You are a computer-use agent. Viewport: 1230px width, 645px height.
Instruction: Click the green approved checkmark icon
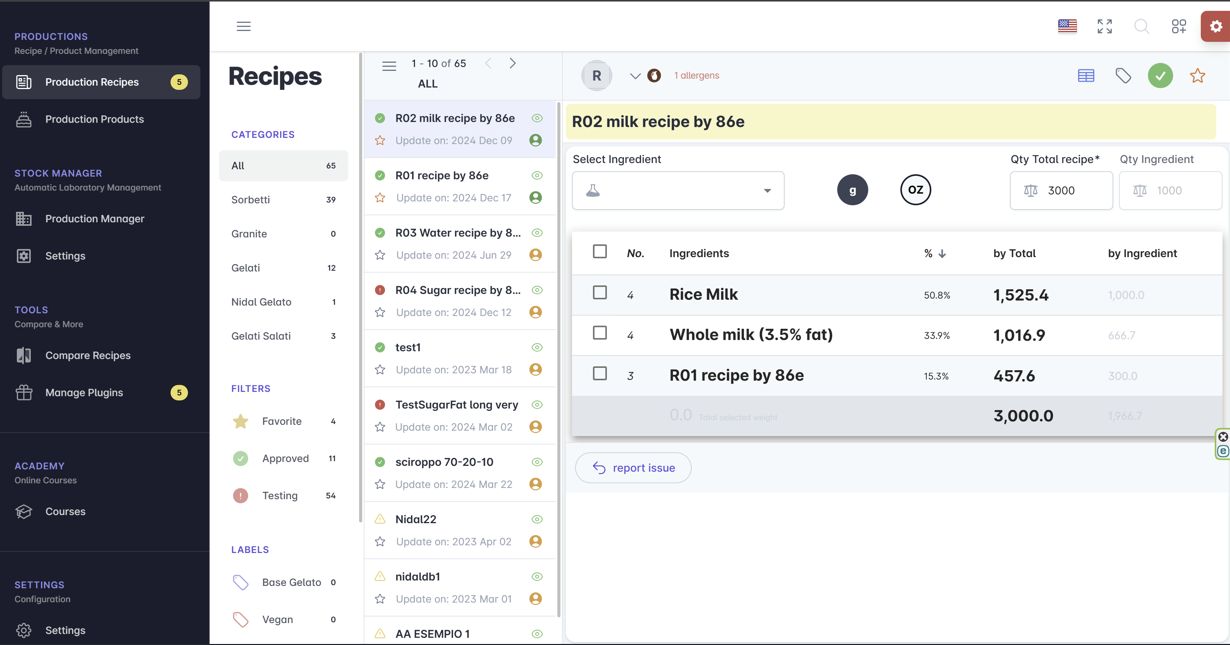tap(1160, 76)
